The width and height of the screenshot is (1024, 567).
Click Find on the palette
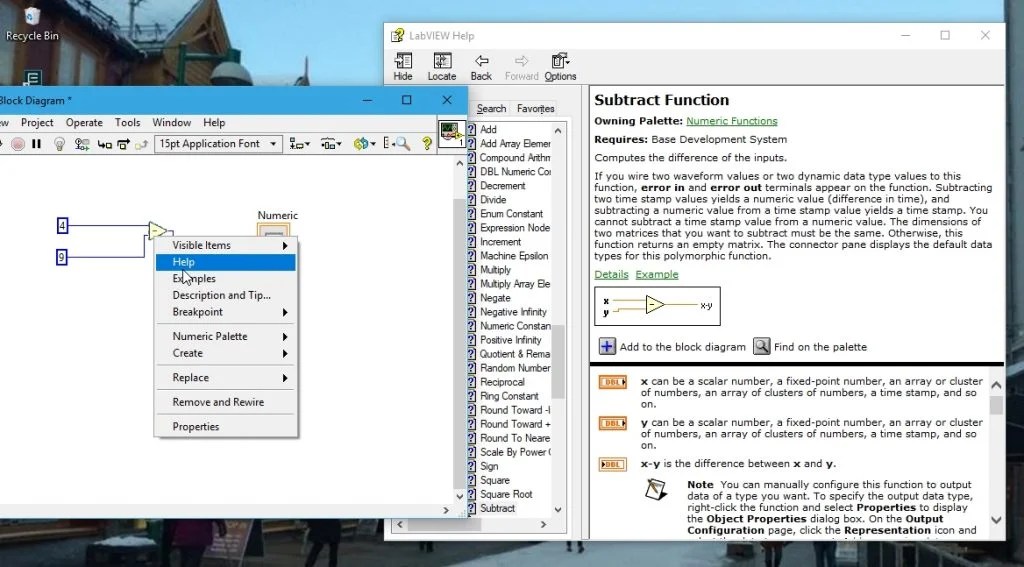(x=820, y=347)
